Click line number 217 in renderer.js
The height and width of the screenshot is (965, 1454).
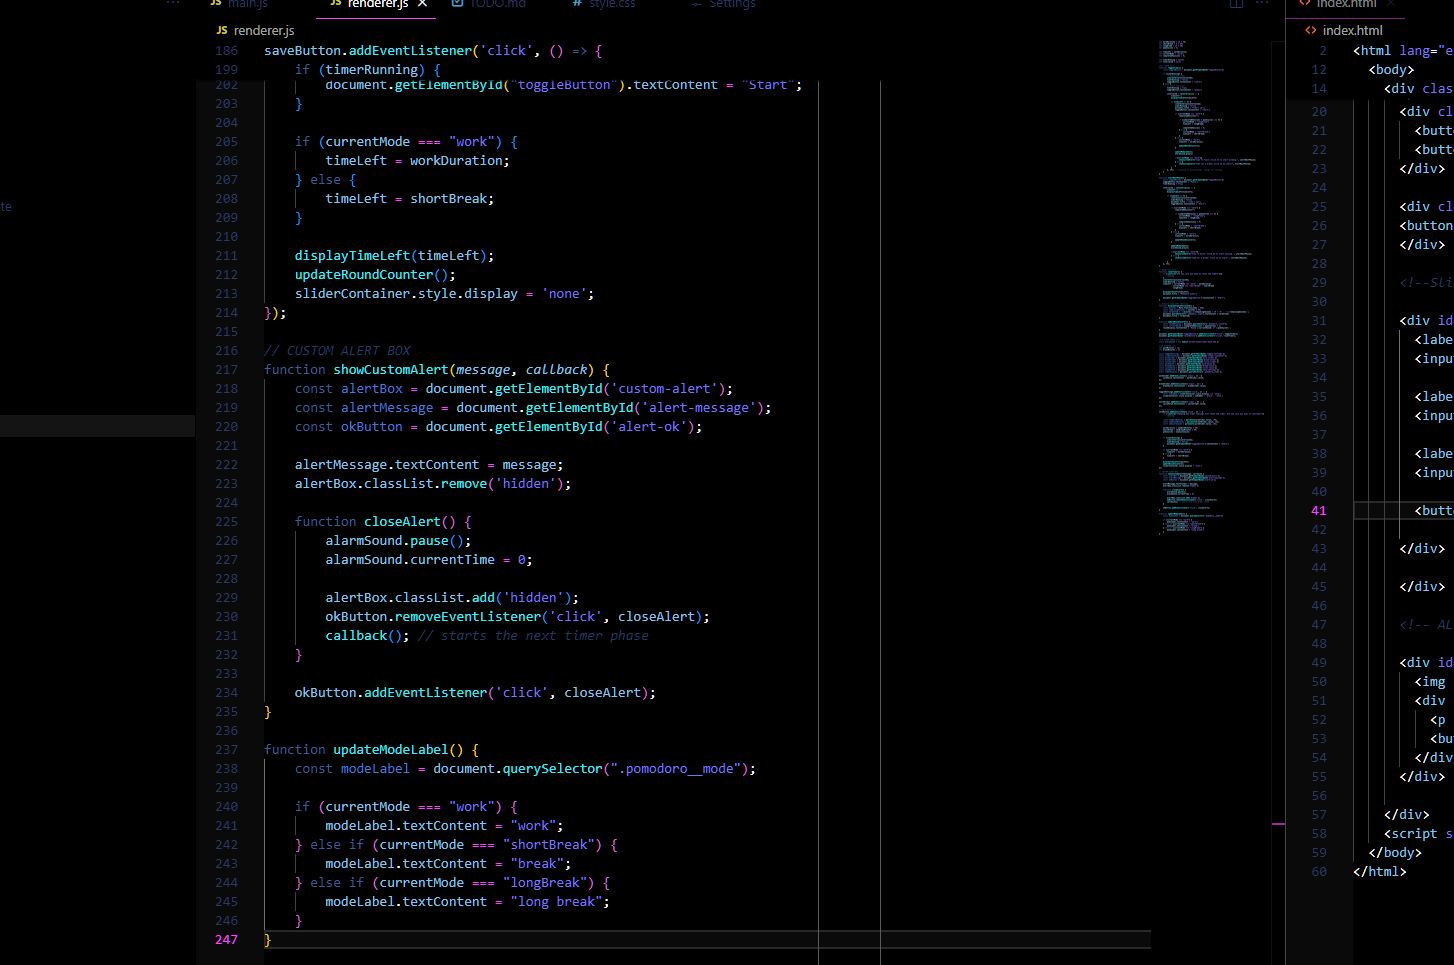[x=227, y=370]
